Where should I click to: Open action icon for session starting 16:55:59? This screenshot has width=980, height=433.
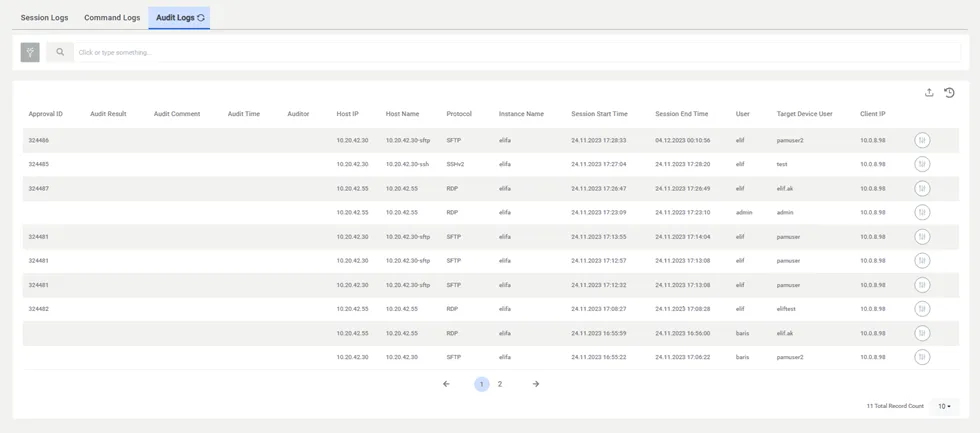pyautogui.click(x=922, y=333)
